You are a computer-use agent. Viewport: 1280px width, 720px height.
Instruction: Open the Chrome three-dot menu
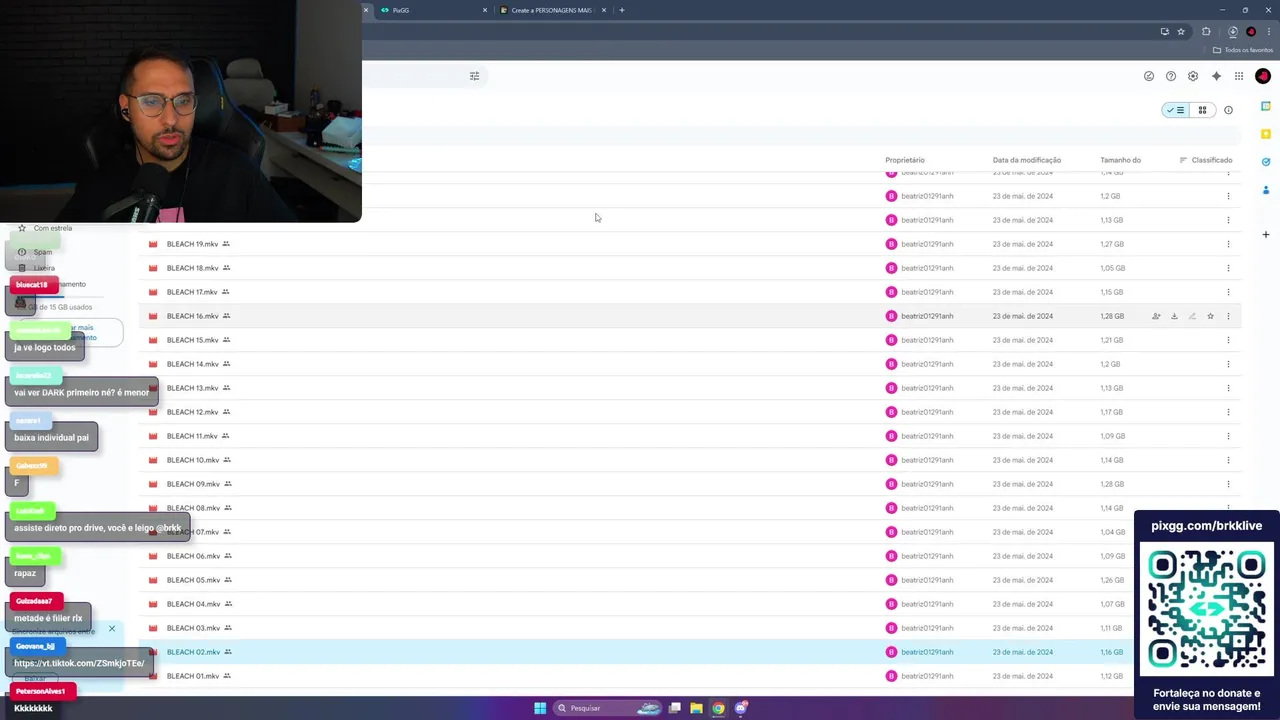[x=1269, y=32]
